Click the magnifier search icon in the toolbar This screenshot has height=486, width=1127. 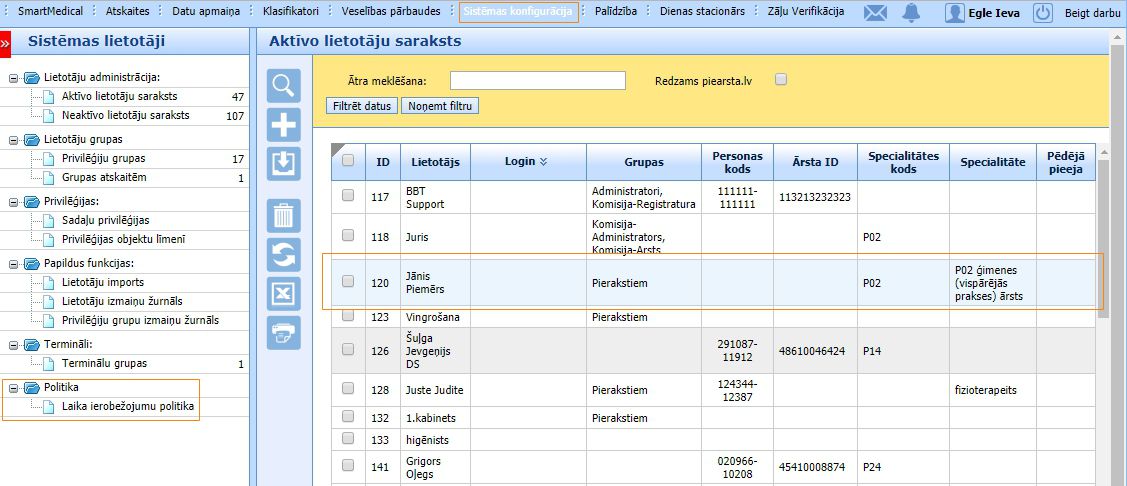pos(284,86)
